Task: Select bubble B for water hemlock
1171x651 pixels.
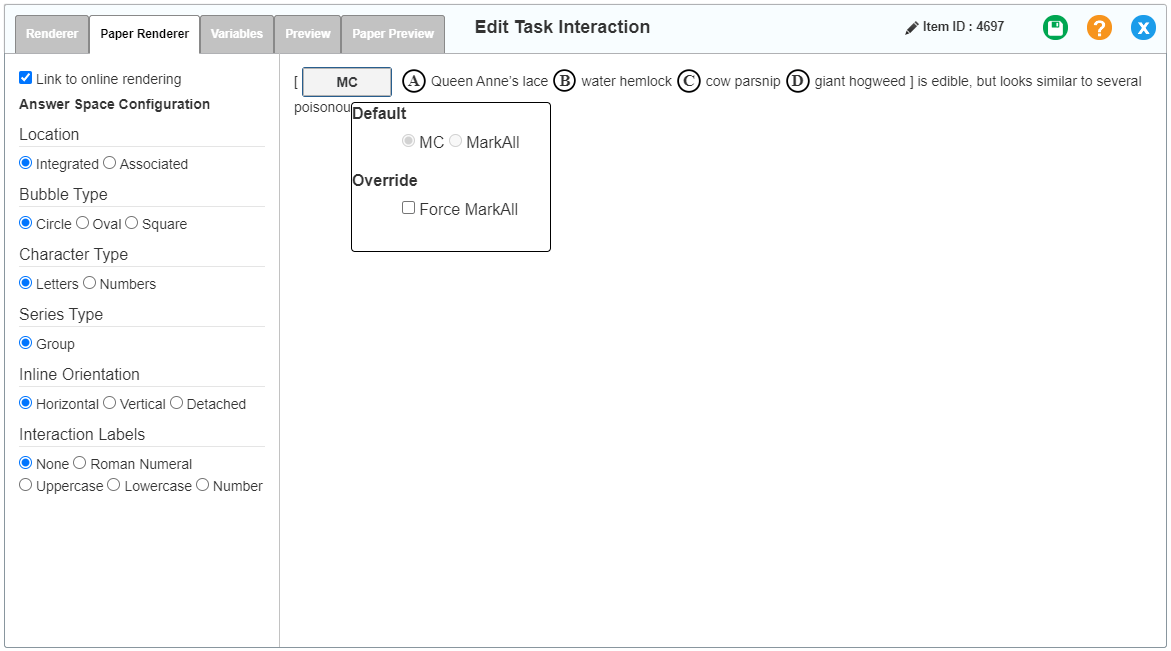Action: coord(565,81)
